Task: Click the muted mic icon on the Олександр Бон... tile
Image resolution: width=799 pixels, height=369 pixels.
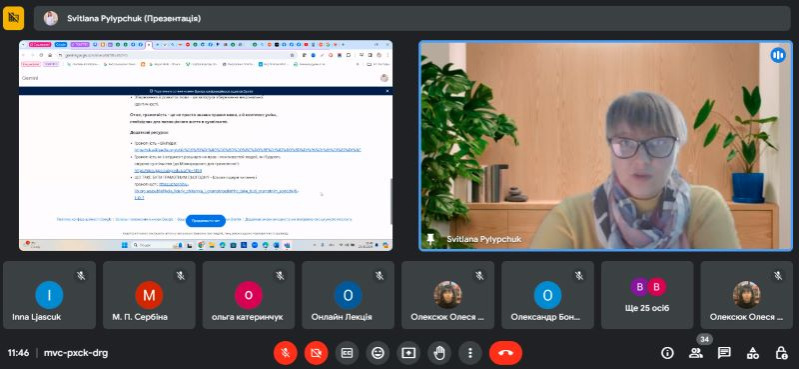Action: [579, 276]
